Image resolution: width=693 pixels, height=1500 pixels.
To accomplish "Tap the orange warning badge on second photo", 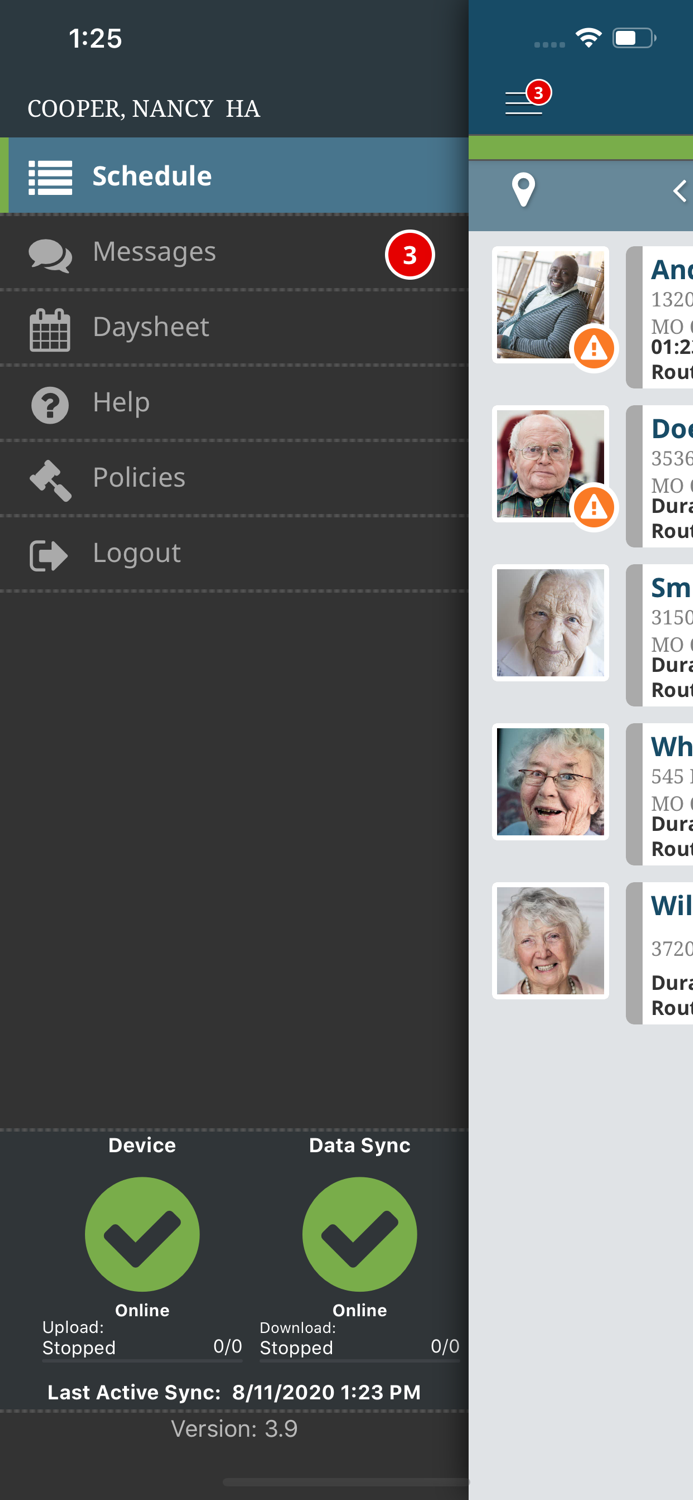I will (x=594, y=507).
